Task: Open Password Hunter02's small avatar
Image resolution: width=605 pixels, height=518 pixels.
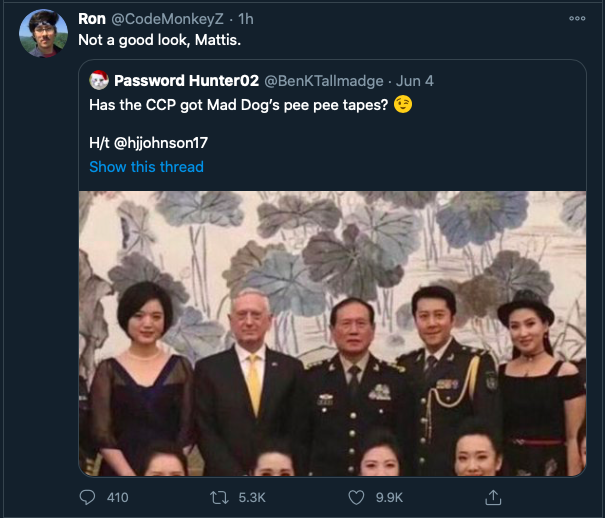Action: point(99,80)
